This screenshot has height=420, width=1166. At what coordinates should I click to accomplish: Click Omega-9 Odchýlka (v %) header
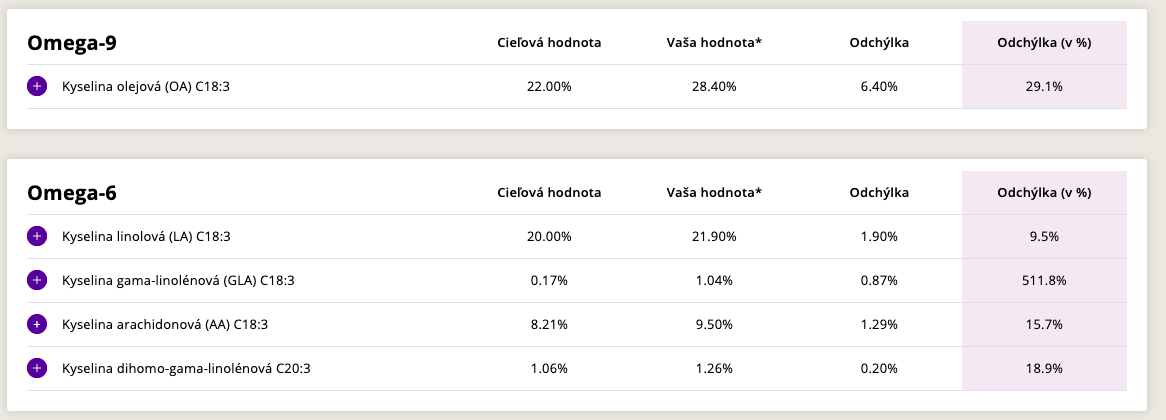1044,43
